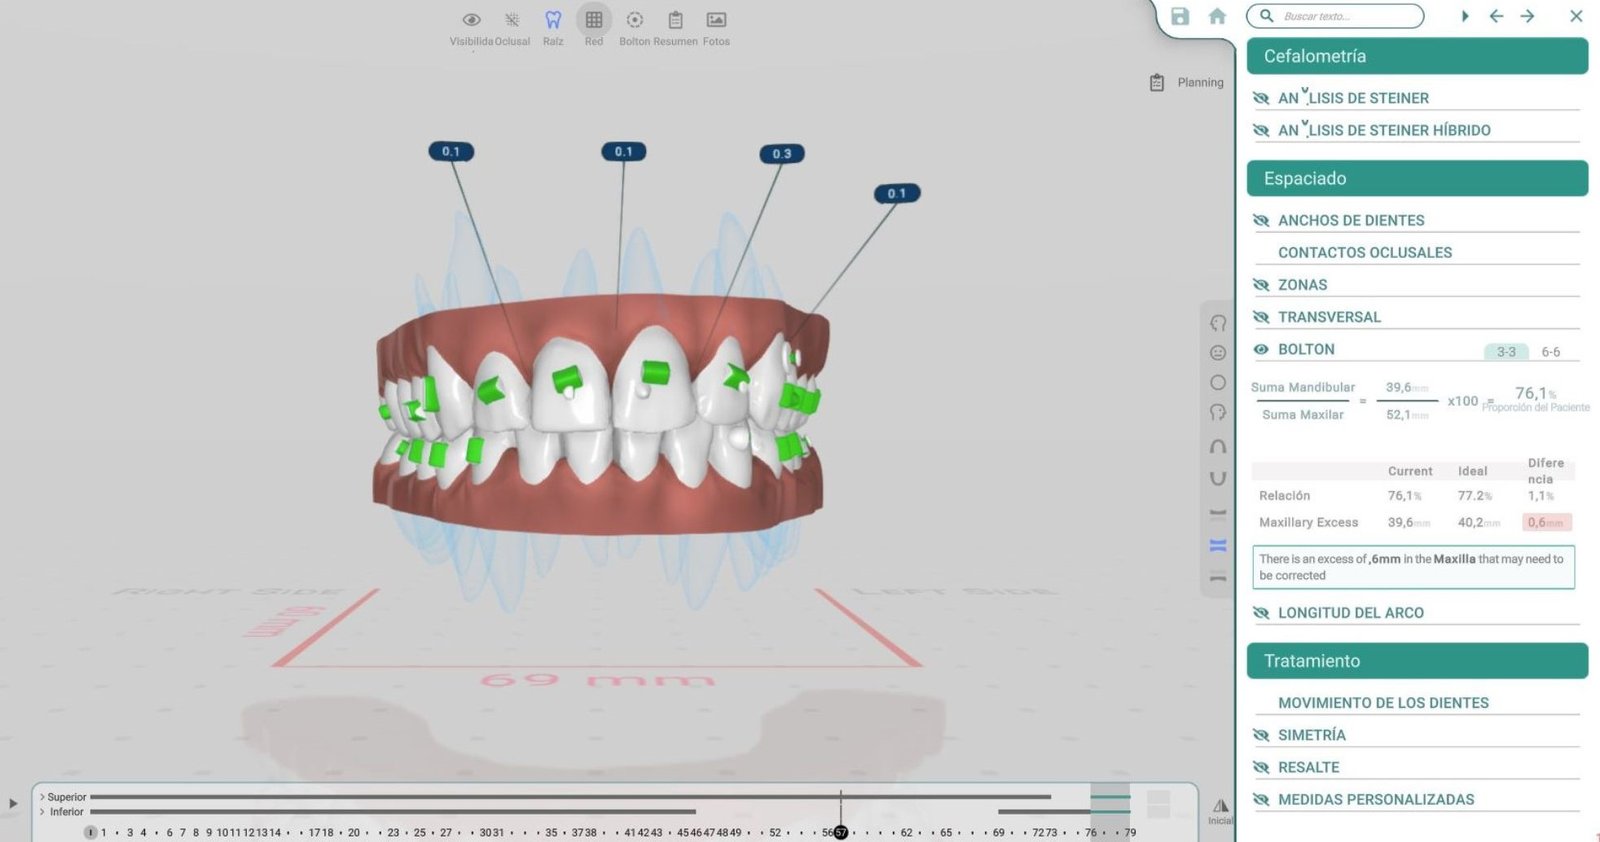1600x842 pixels.
Task: Open the Resumen clipboard icon
Action: click(x=676, y=20)
